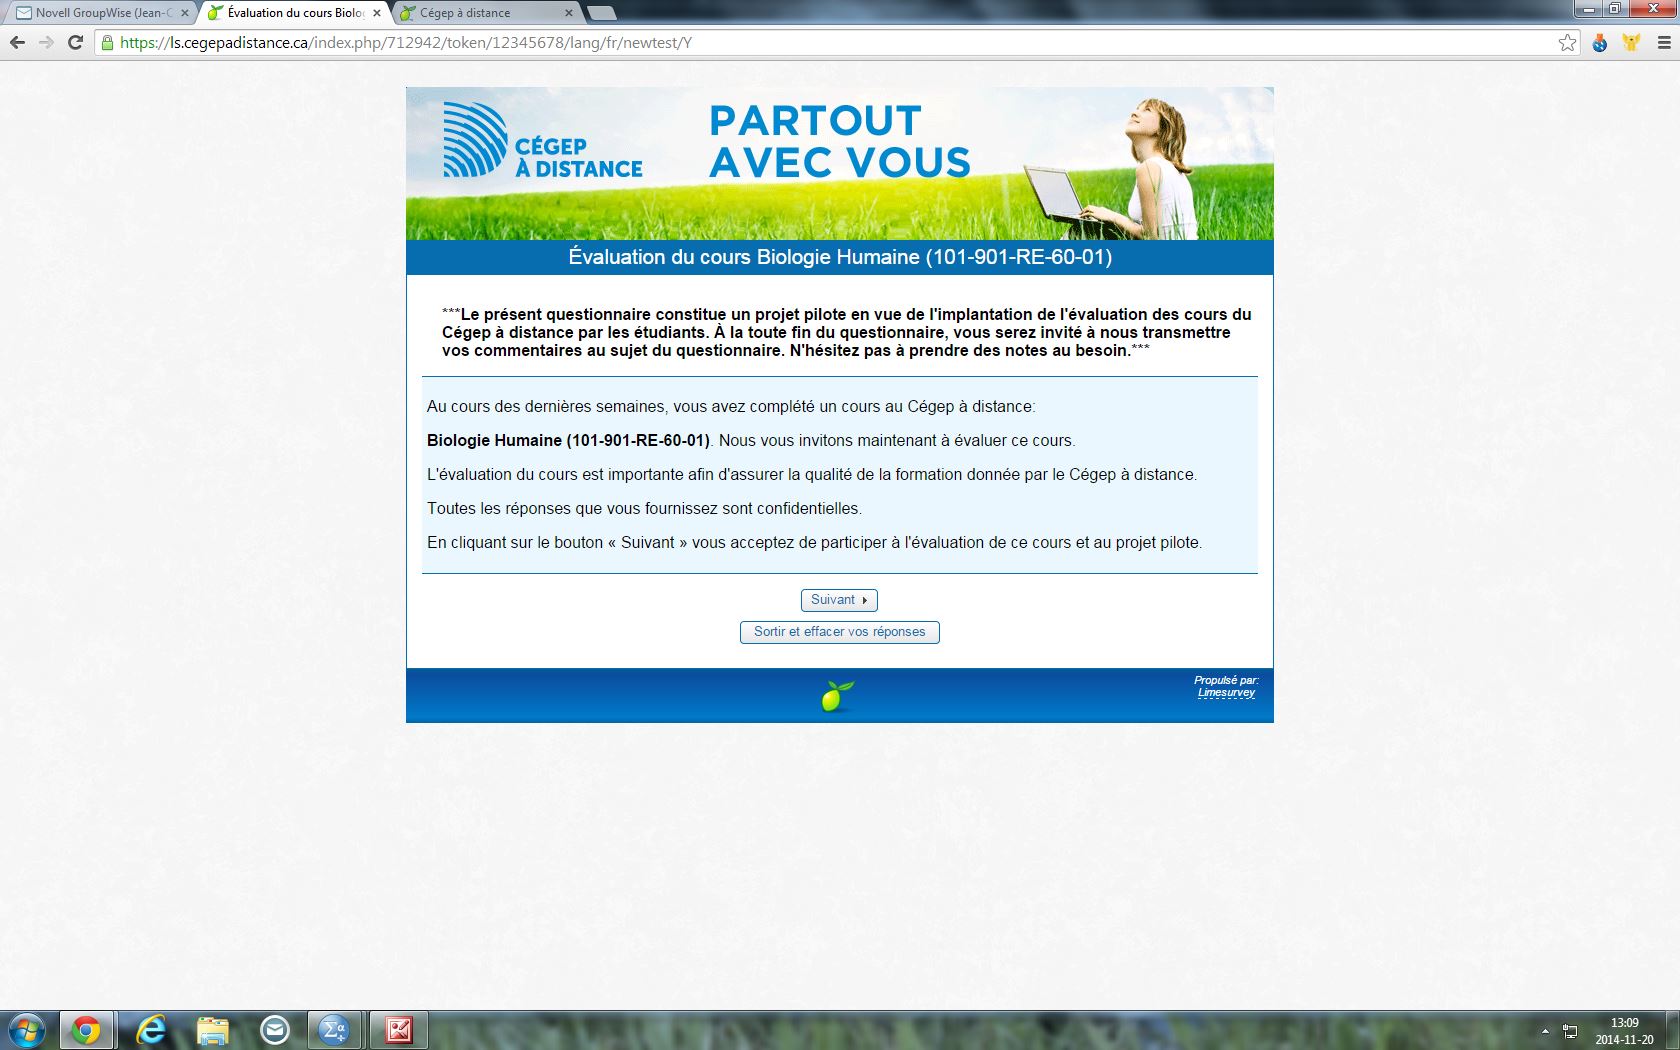Open the yellow winged creature extension
Viewport: 1680px width, 1050px height.
(1631, 43)
